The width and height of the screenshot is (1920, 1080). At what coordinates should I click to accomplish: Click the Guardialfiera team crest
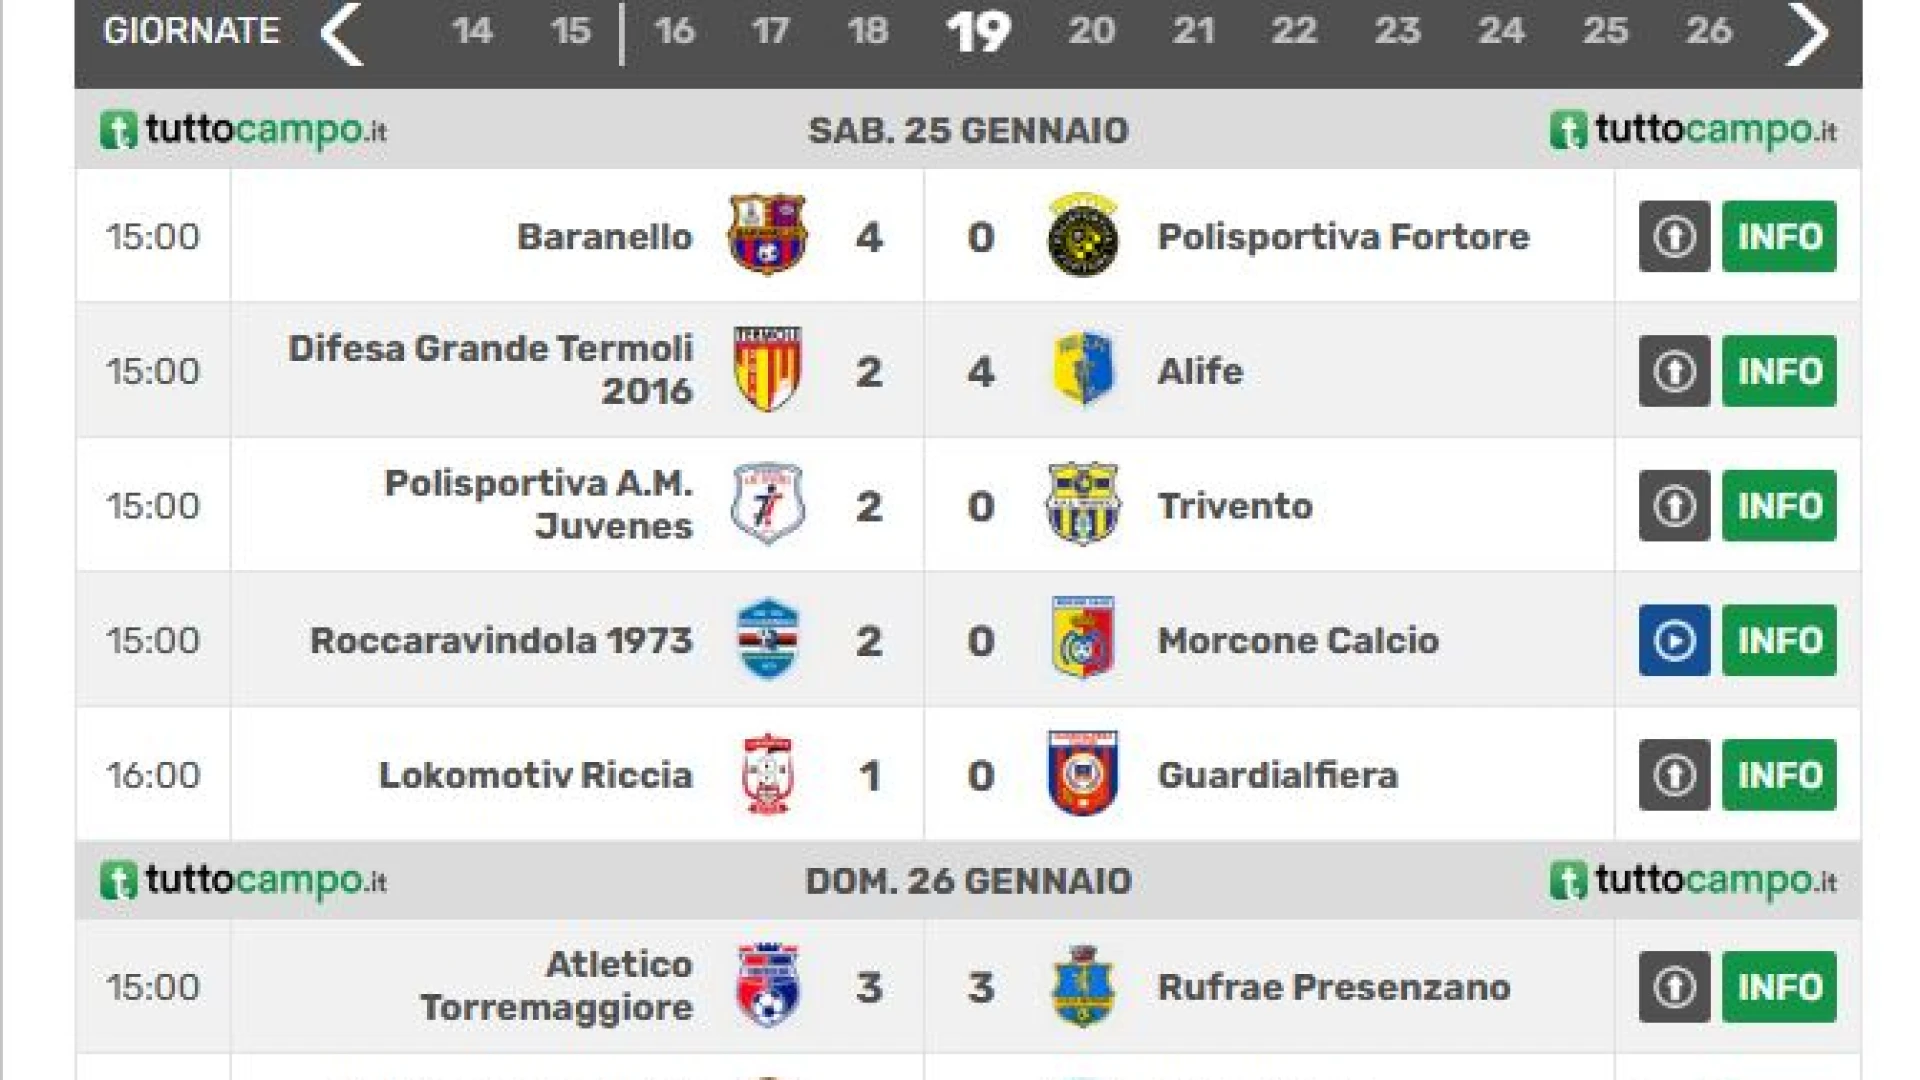point(1082,773)
